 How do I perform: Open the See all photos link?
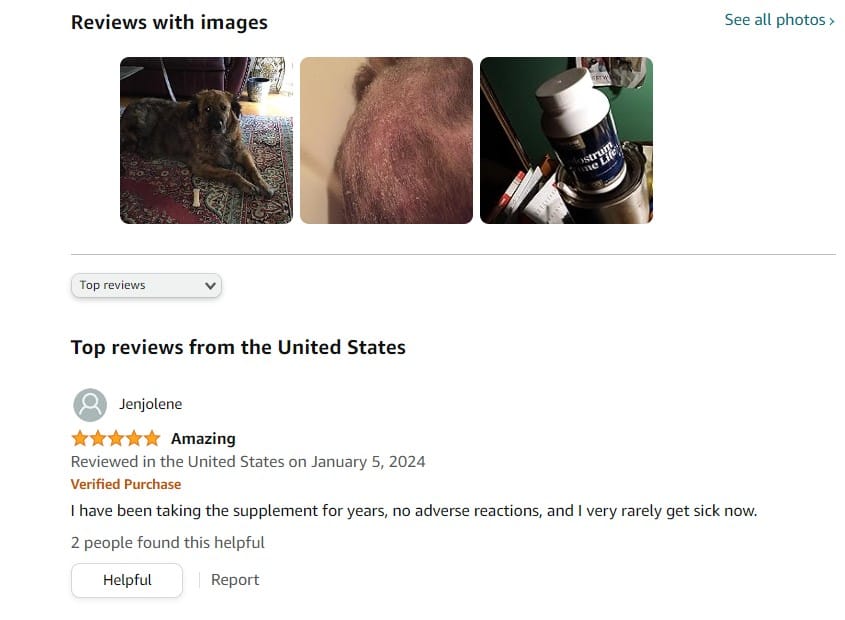(x=779, y=20)
